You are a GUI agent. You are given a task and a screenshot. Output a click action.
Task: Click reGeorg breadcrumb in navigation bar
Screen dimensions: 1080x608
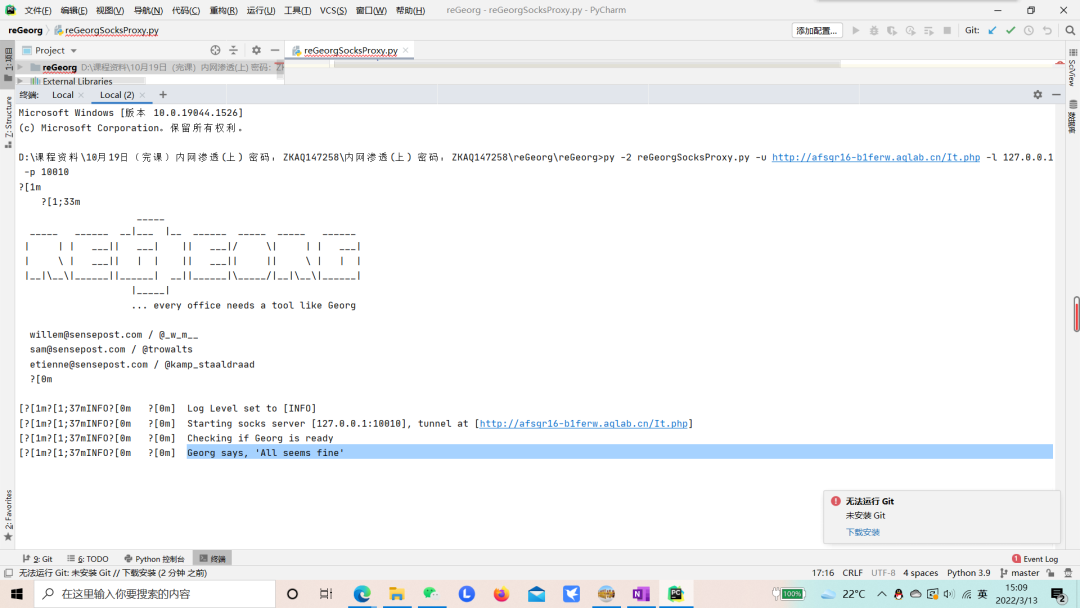(x=25, y=30)
